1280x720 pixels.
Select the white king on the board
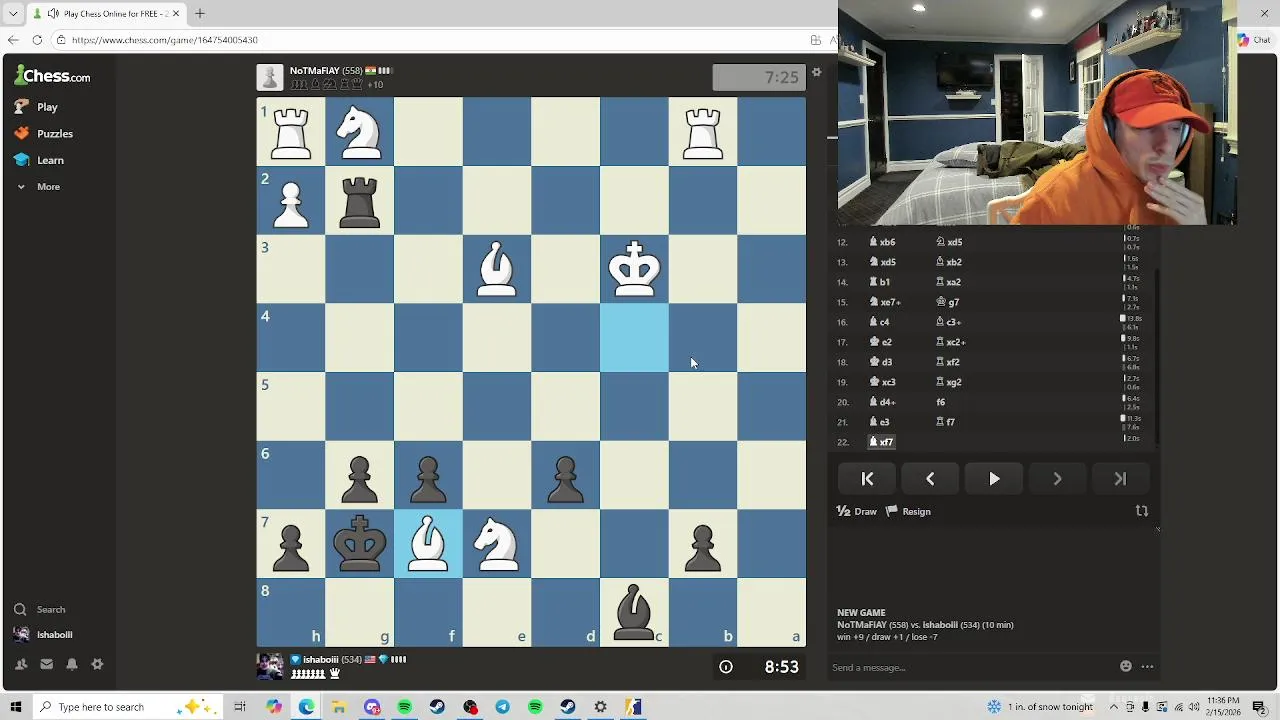coord(634,269)
